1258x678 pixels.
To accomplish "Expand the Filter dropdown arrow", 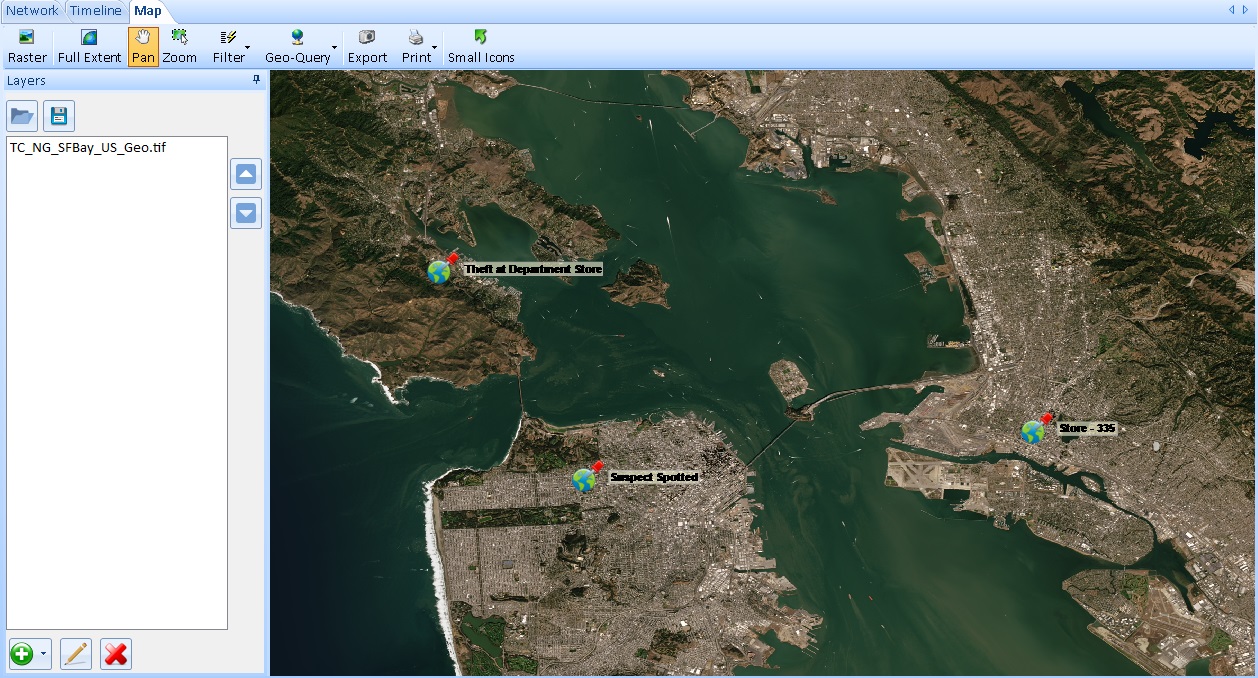I will (x=246, y=46).
